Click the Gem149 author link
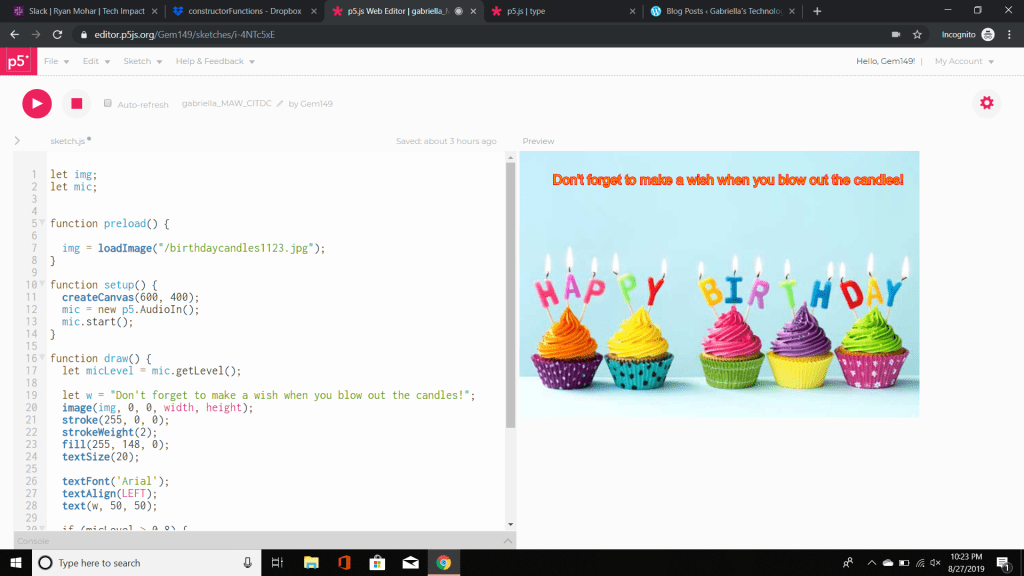The width and height of the screenshot is (1024, 576). (x=317, y=104)
